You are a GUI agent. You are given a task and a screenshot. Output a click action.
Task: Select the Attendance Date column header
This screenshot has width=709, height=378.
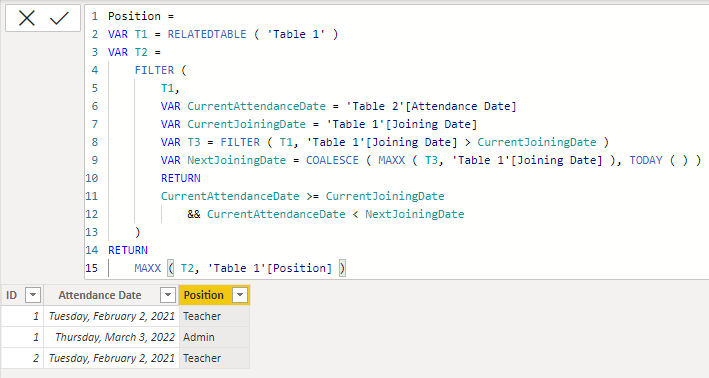coord(111,295)
